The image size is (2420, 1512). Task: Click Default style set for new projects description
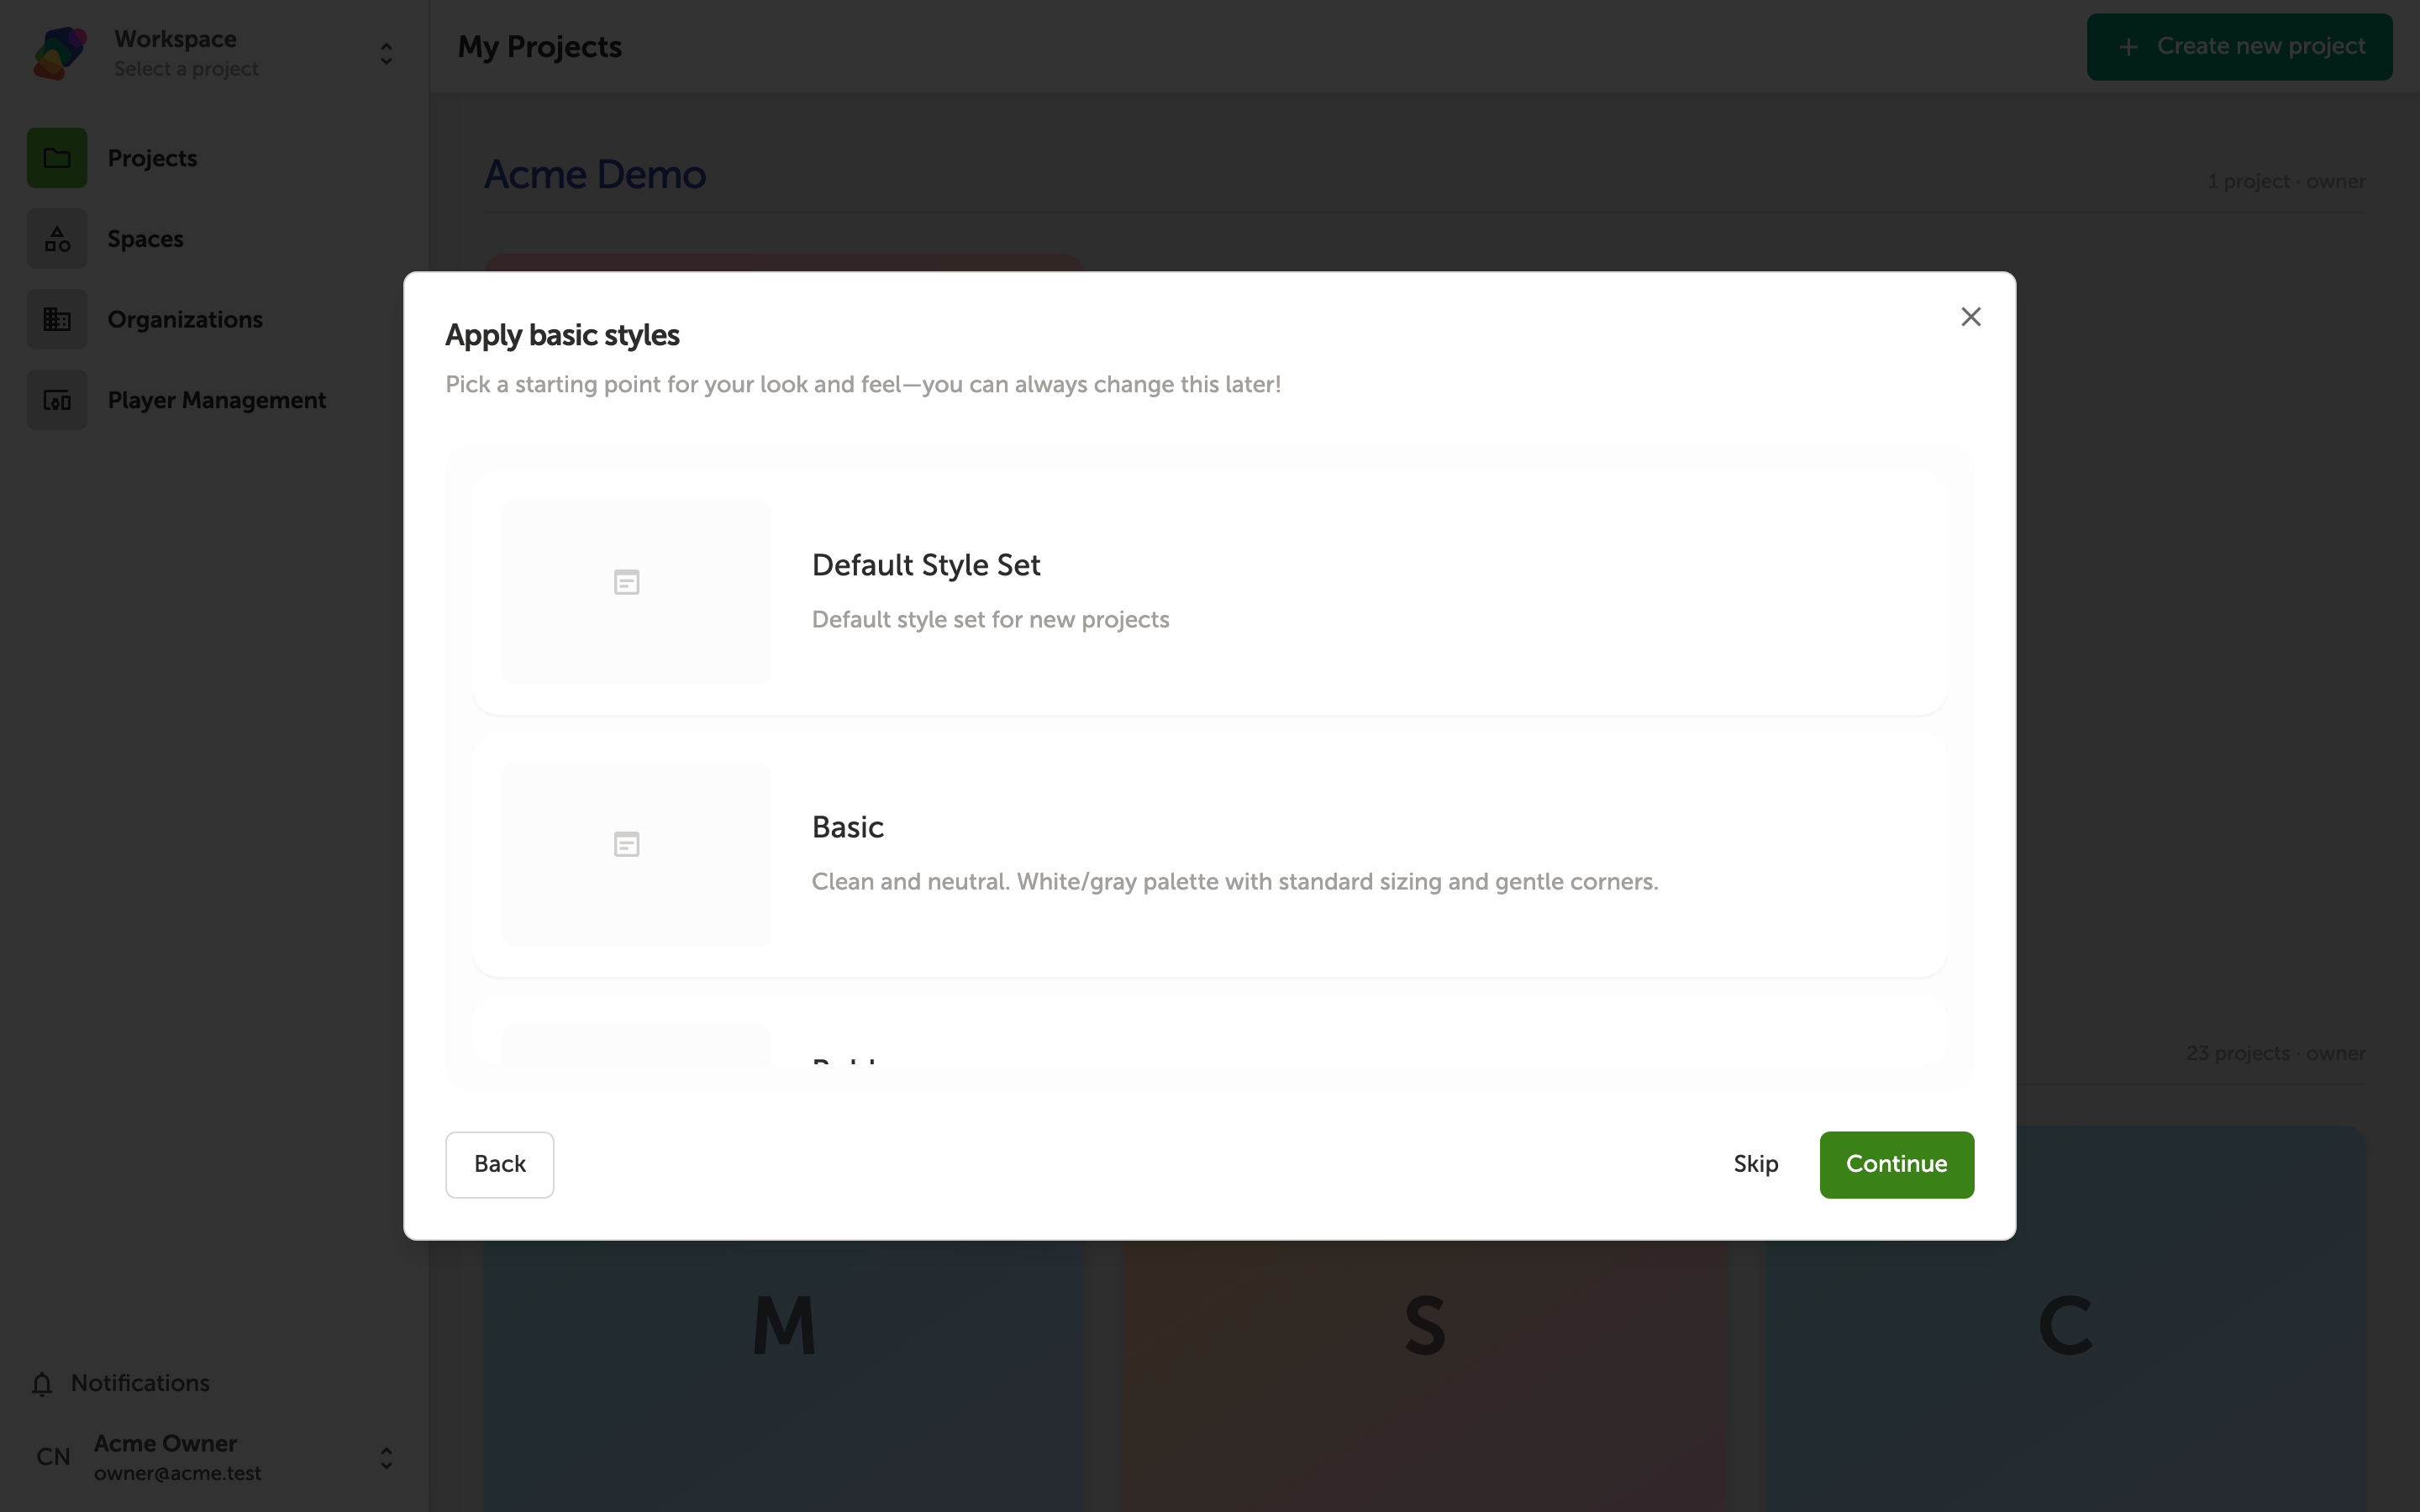point(990,620)
